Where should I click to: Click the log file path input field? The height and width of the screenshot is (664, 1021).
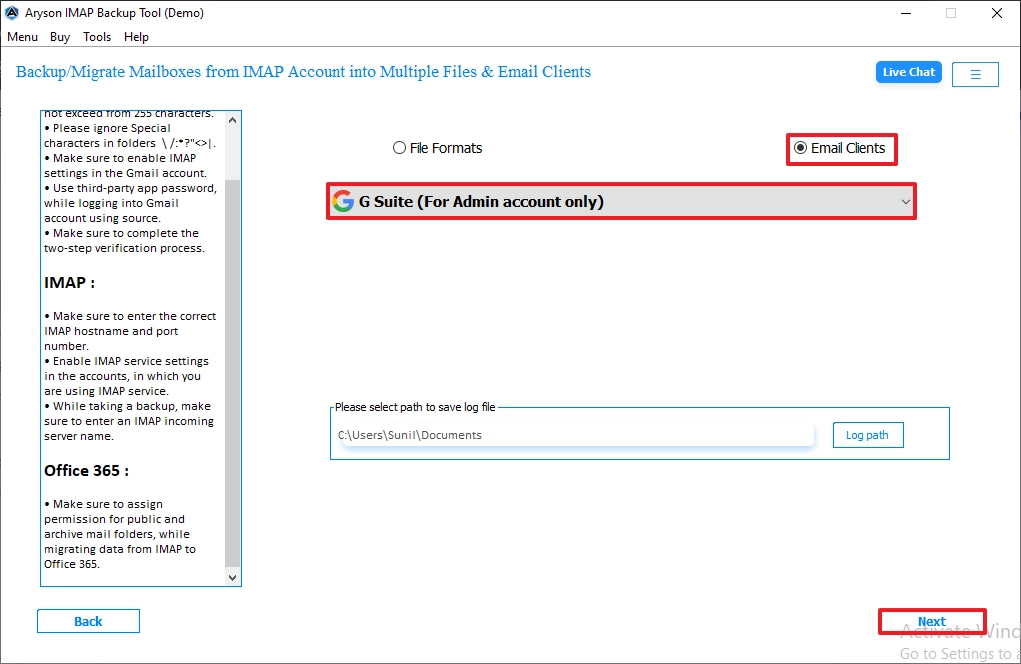pos(574,435)
